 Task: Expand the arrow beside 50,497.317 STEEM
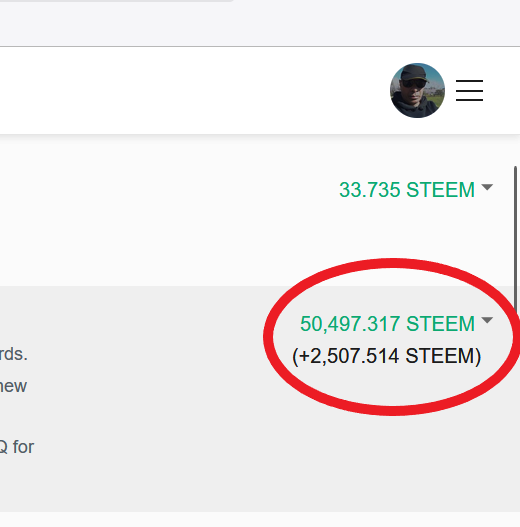click(487, 320)
